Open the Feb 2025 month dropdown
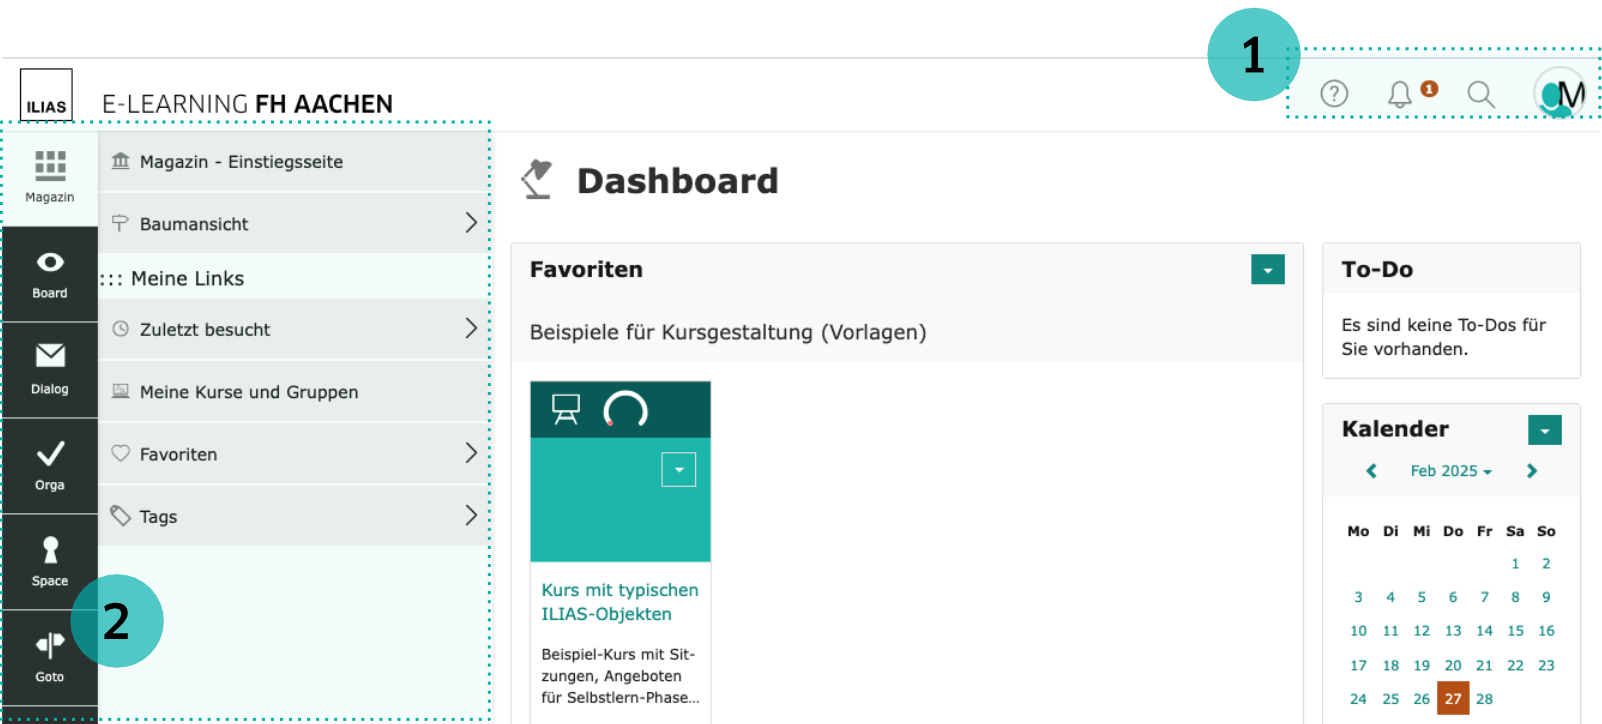Viewport: 1602px width, 724px height. [x=1450, y=471]
